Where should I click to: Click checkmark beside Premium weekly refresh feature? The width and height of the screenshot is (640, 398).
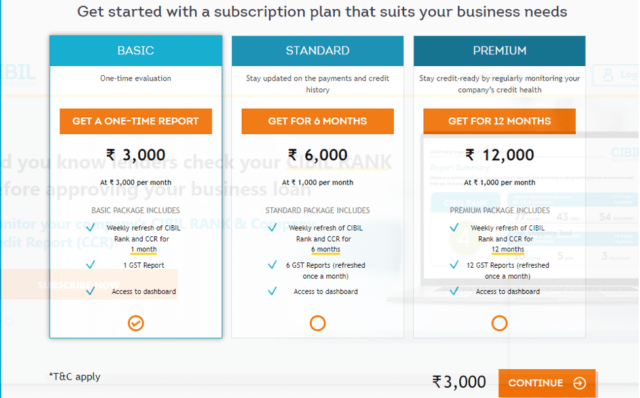[x=454, y=227]
